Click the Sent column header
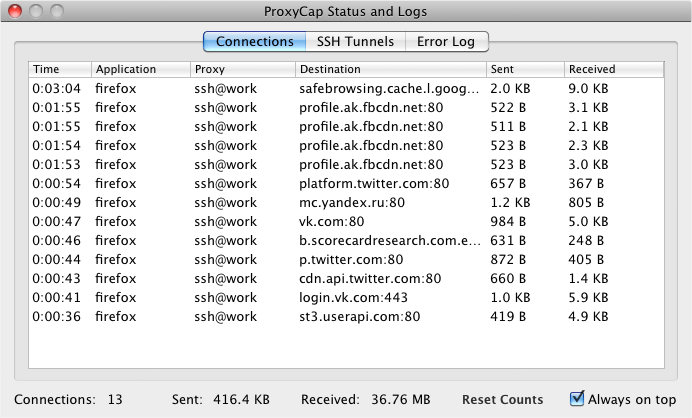 tap(524, 70)
